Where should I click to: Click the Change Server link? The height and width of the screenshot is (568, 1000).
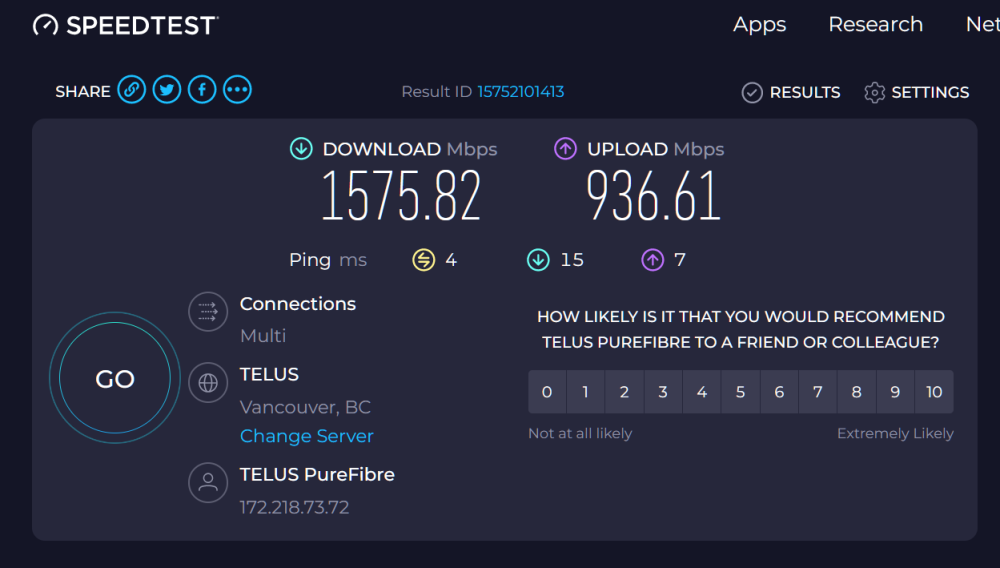pos(307,436)
